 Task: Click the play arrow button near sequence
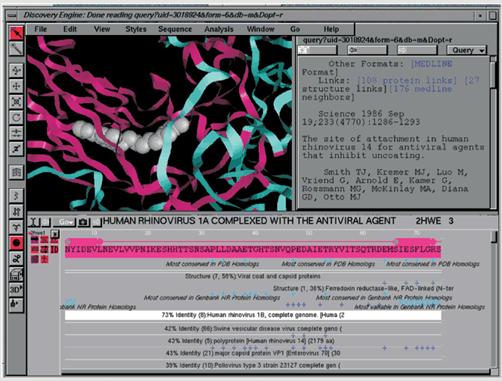(55, 233)
